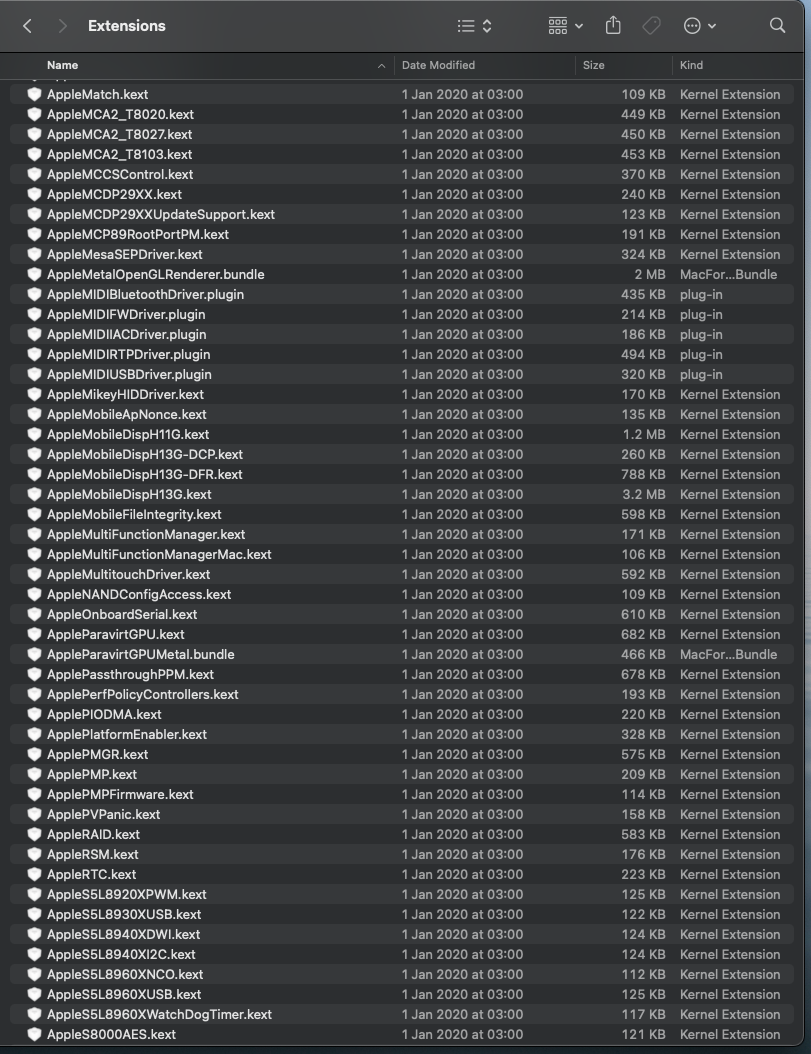
Task: Click the icon beside AppleMIDIBluetoothDriver.plugin
Action: (34, 294)
